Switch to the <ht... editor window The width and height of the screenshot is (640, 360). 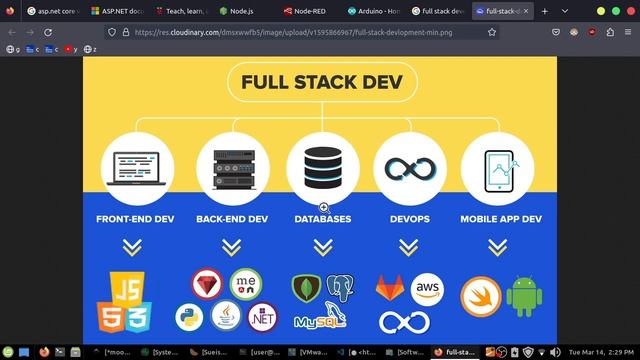356,352
